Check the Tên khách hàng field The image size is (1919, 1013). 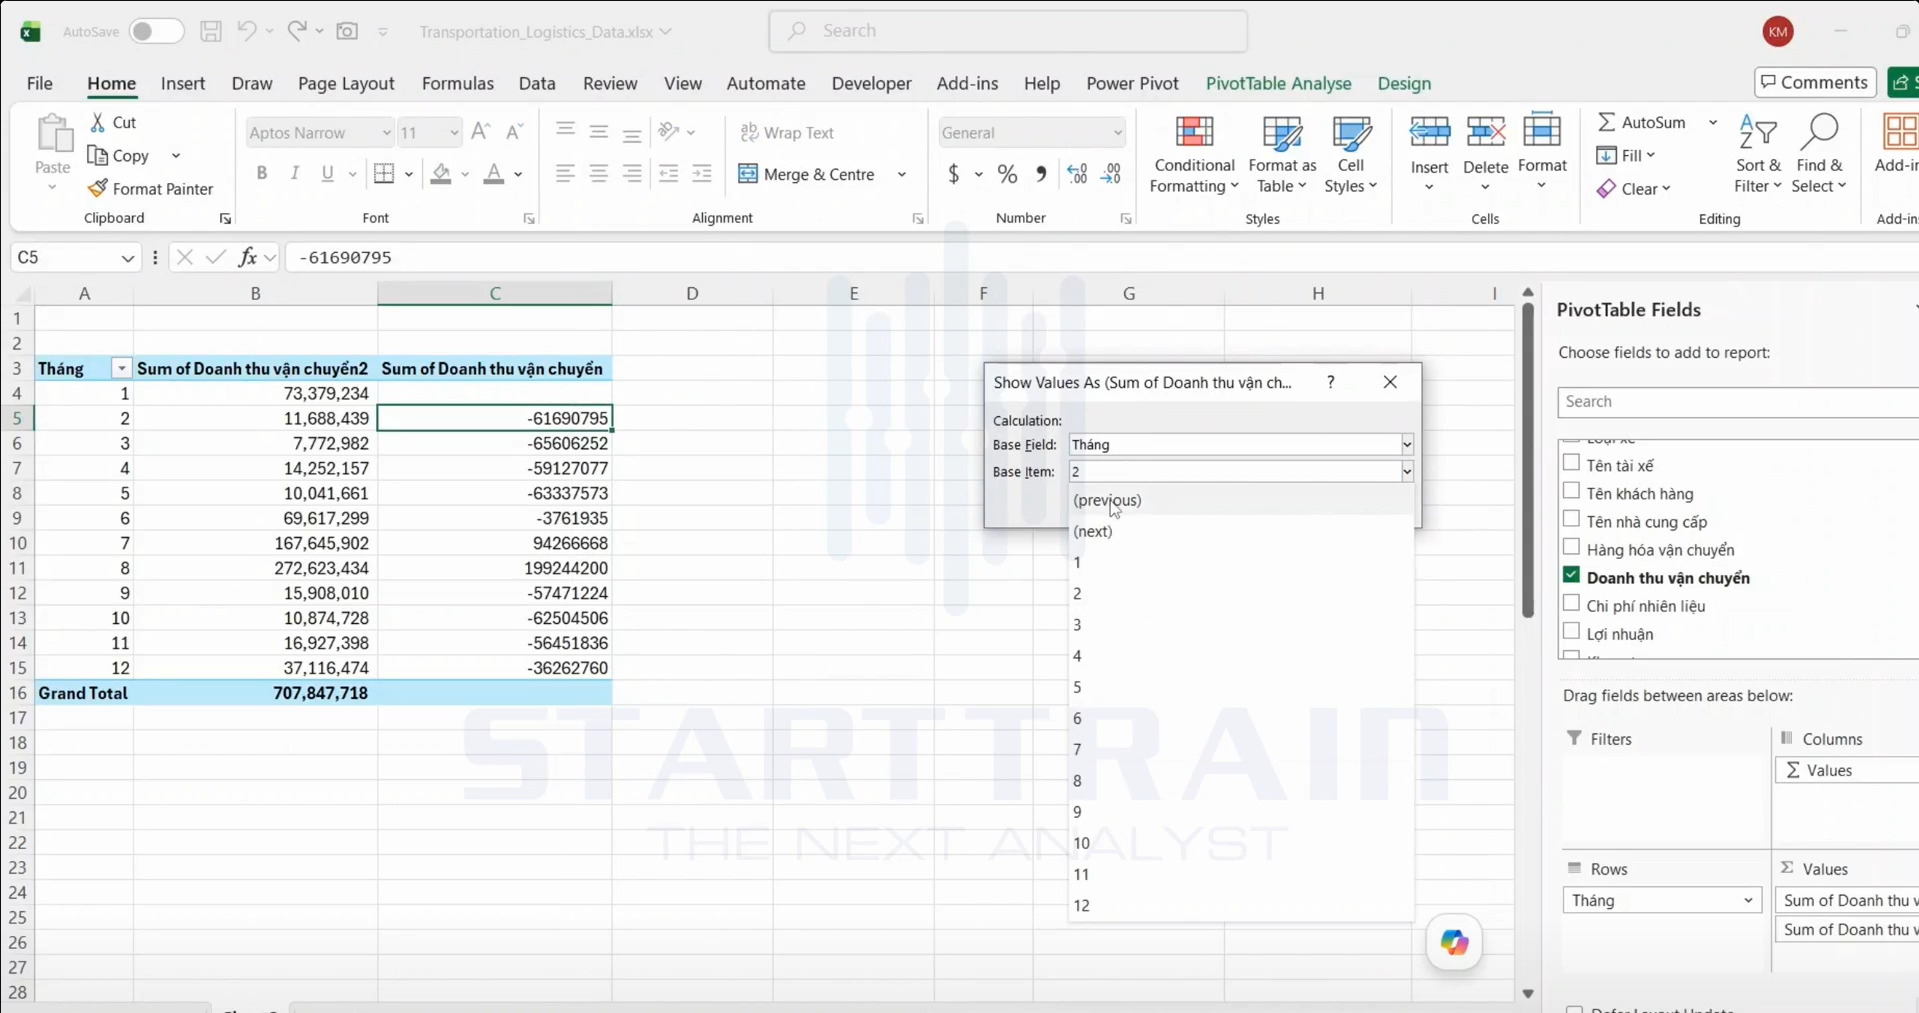(x=1572, y=491)
